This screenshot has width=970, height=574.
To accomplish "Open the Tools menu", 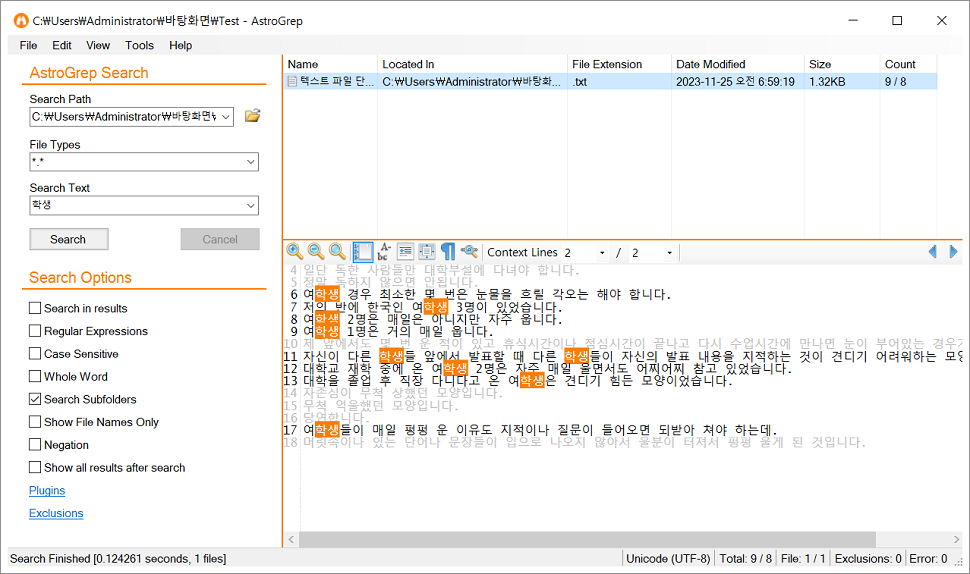I will pyautogui.click(x=139, y=45).
